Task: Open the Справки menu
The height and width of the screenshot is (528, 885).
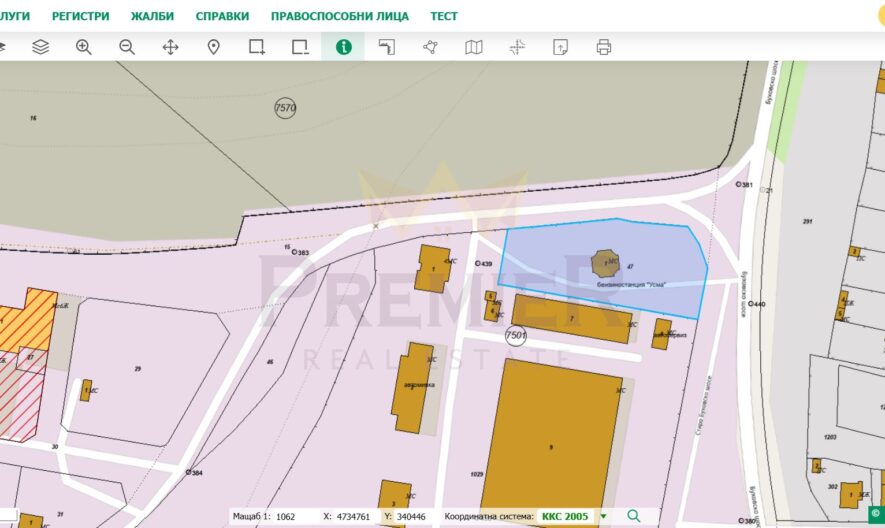Action: [222, 16]
